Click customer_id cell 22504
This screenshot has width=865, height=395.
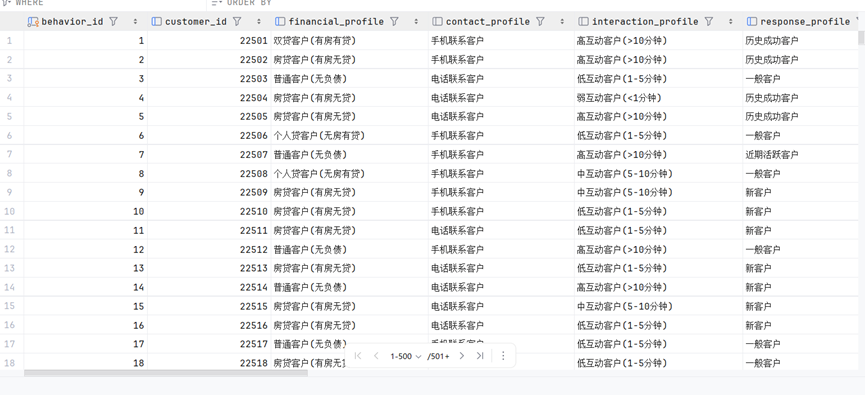pos(209,98)
